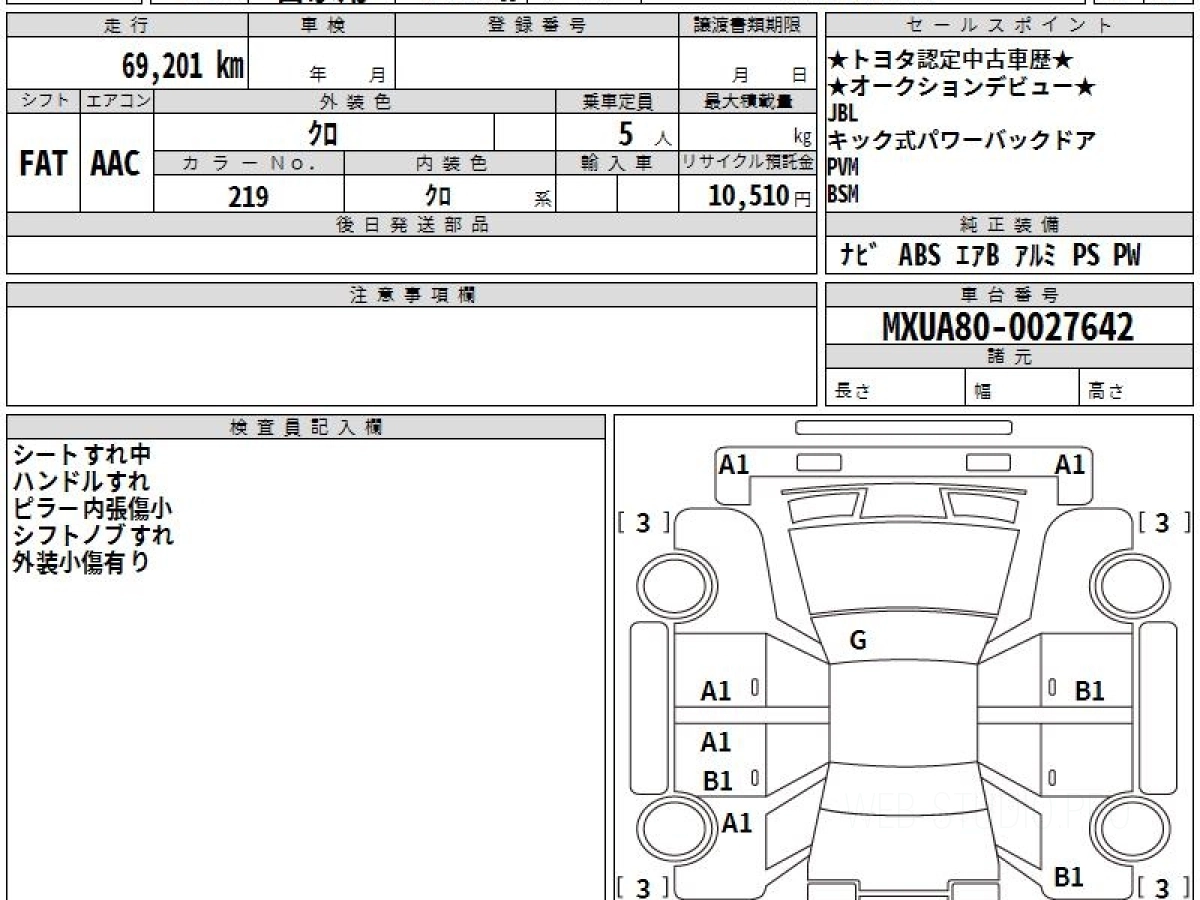1200x900 pixels.
Task: Click the color number 219
Action: [248, 197]
